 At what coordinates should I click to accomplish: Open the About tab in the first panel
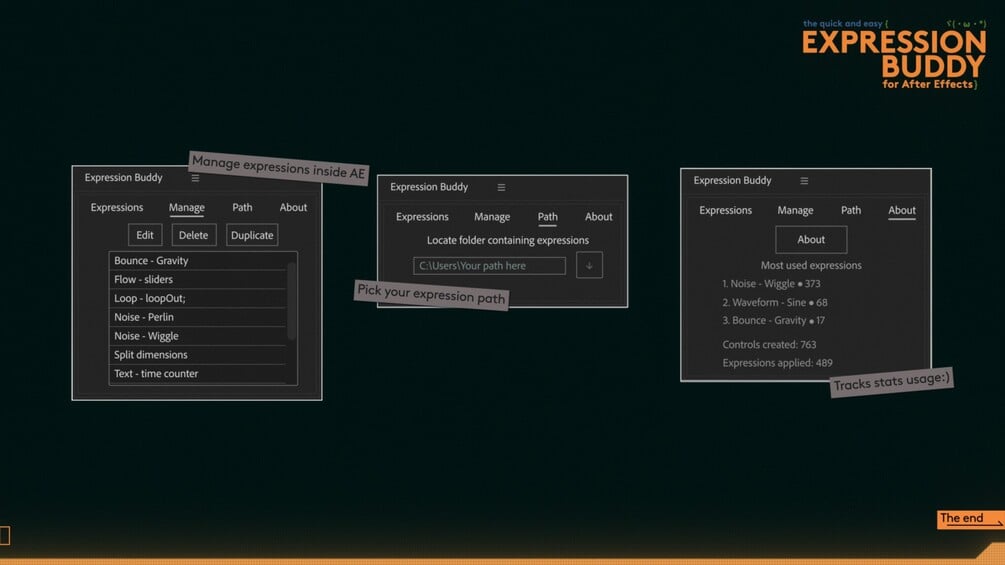tap(293, 208)
